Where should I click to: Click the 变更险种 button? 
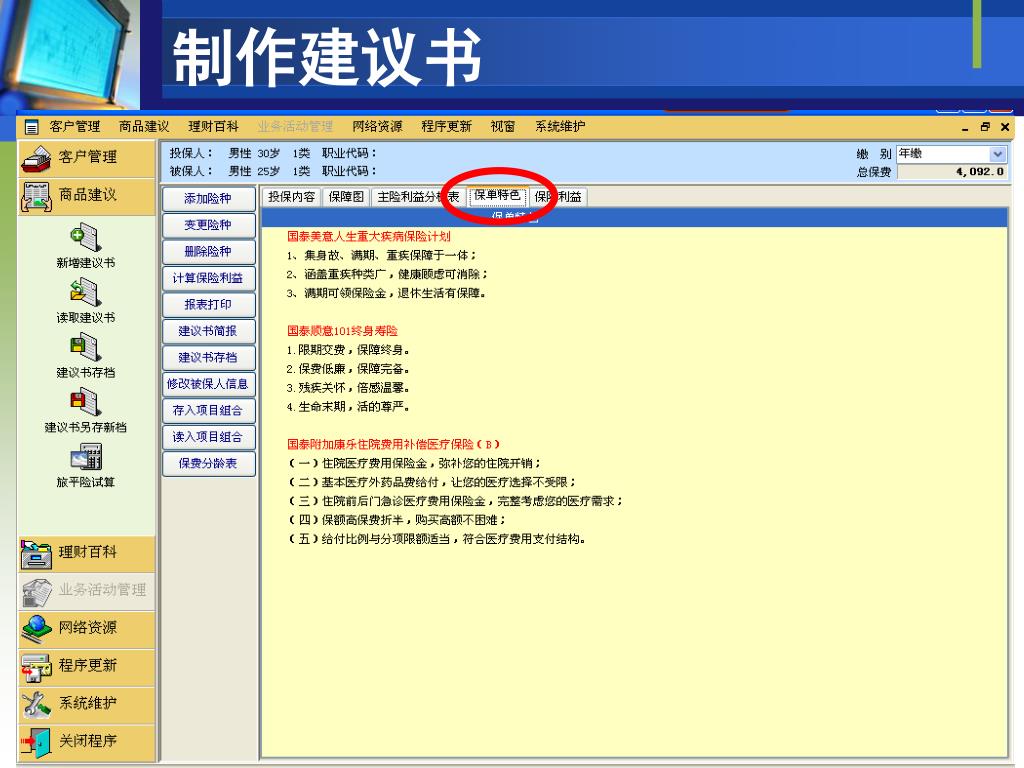pos(208,225)
